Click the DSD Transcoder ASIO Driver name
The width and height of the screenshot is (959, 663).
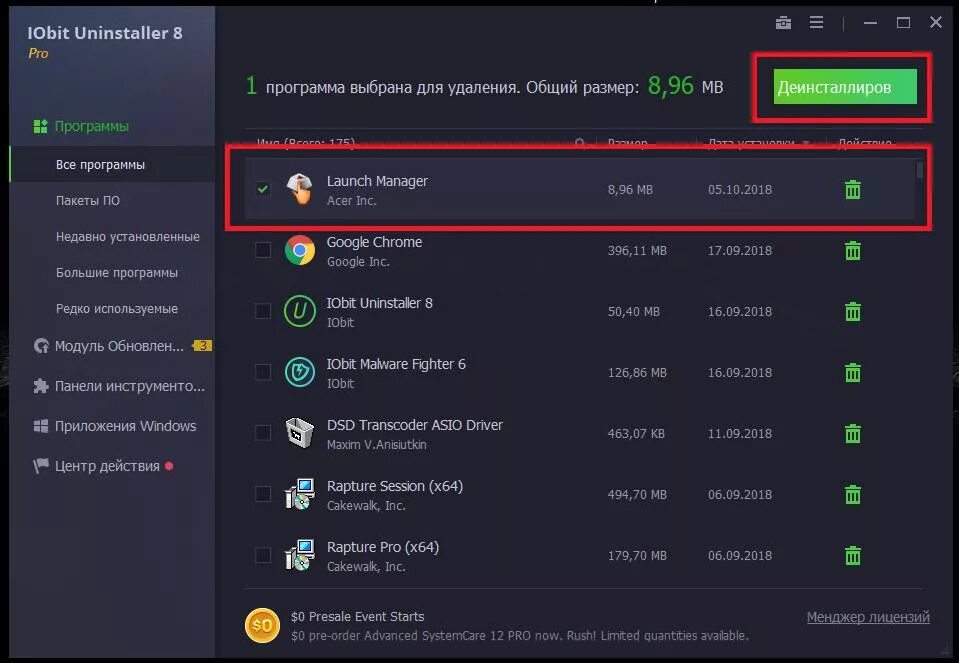click(415, 425)
